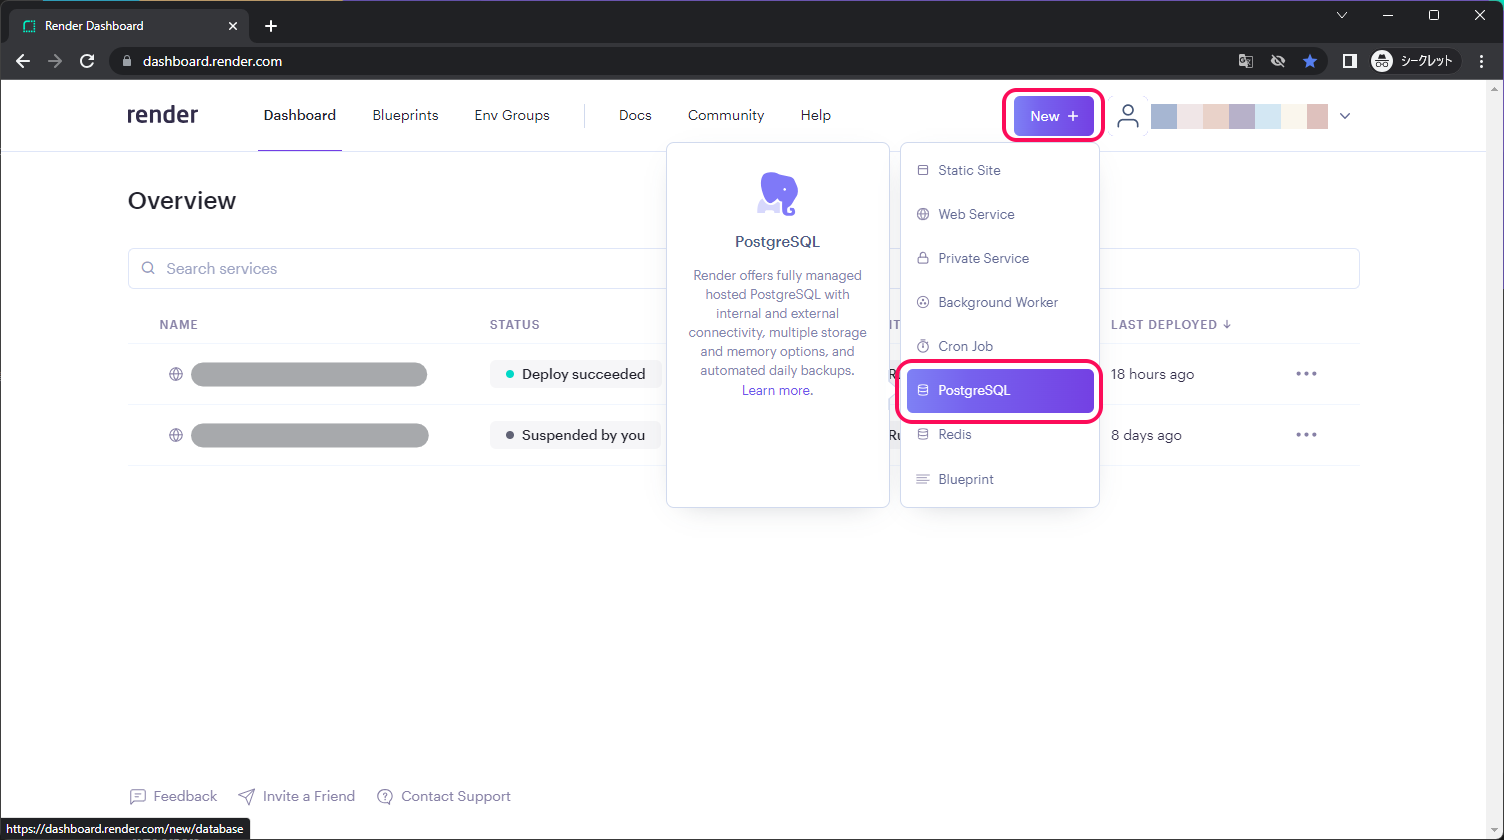Go to the Blueprints tab
The image size is (1504, 840).
coord(405,115)
